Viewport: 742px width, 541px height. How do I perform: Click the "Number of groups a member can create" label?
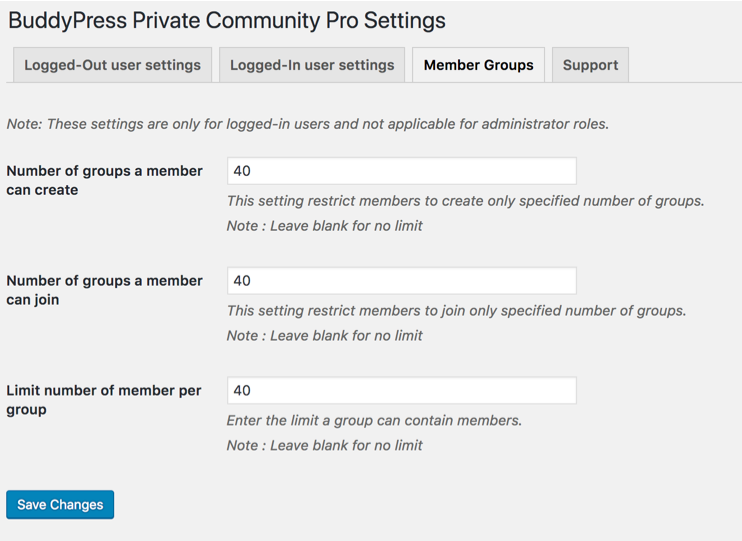105,180
